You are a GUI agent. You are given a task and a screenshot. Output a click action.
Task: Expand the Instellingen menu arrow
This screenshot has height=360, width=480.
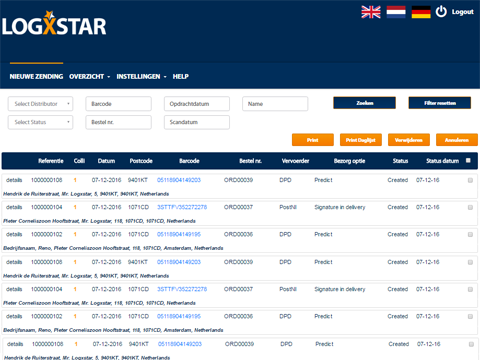(x=165, y=77)
